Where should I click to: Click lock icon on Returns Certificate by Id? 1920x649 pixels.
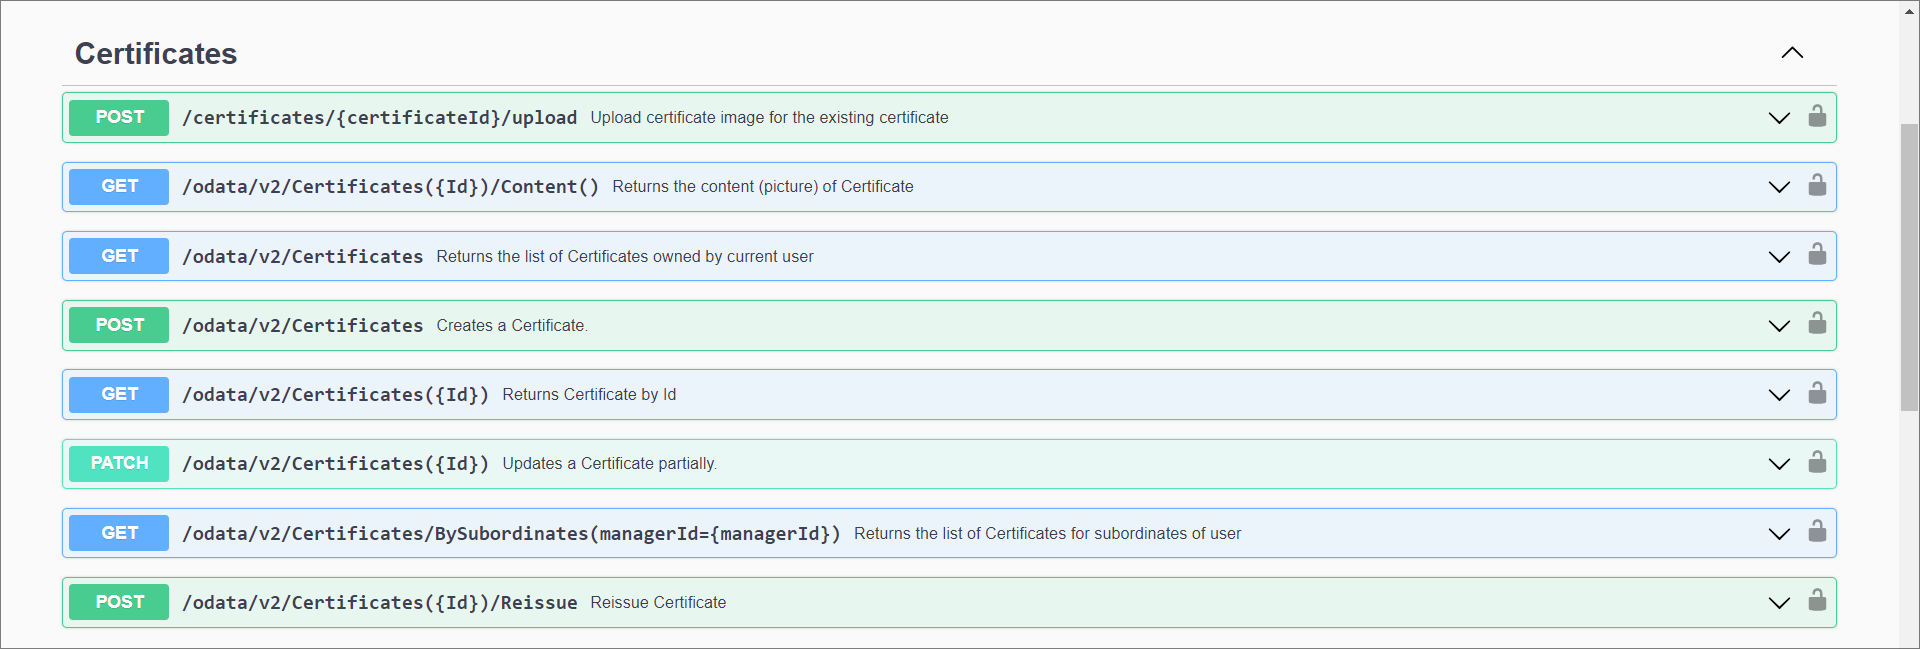tap(1816, 394)
